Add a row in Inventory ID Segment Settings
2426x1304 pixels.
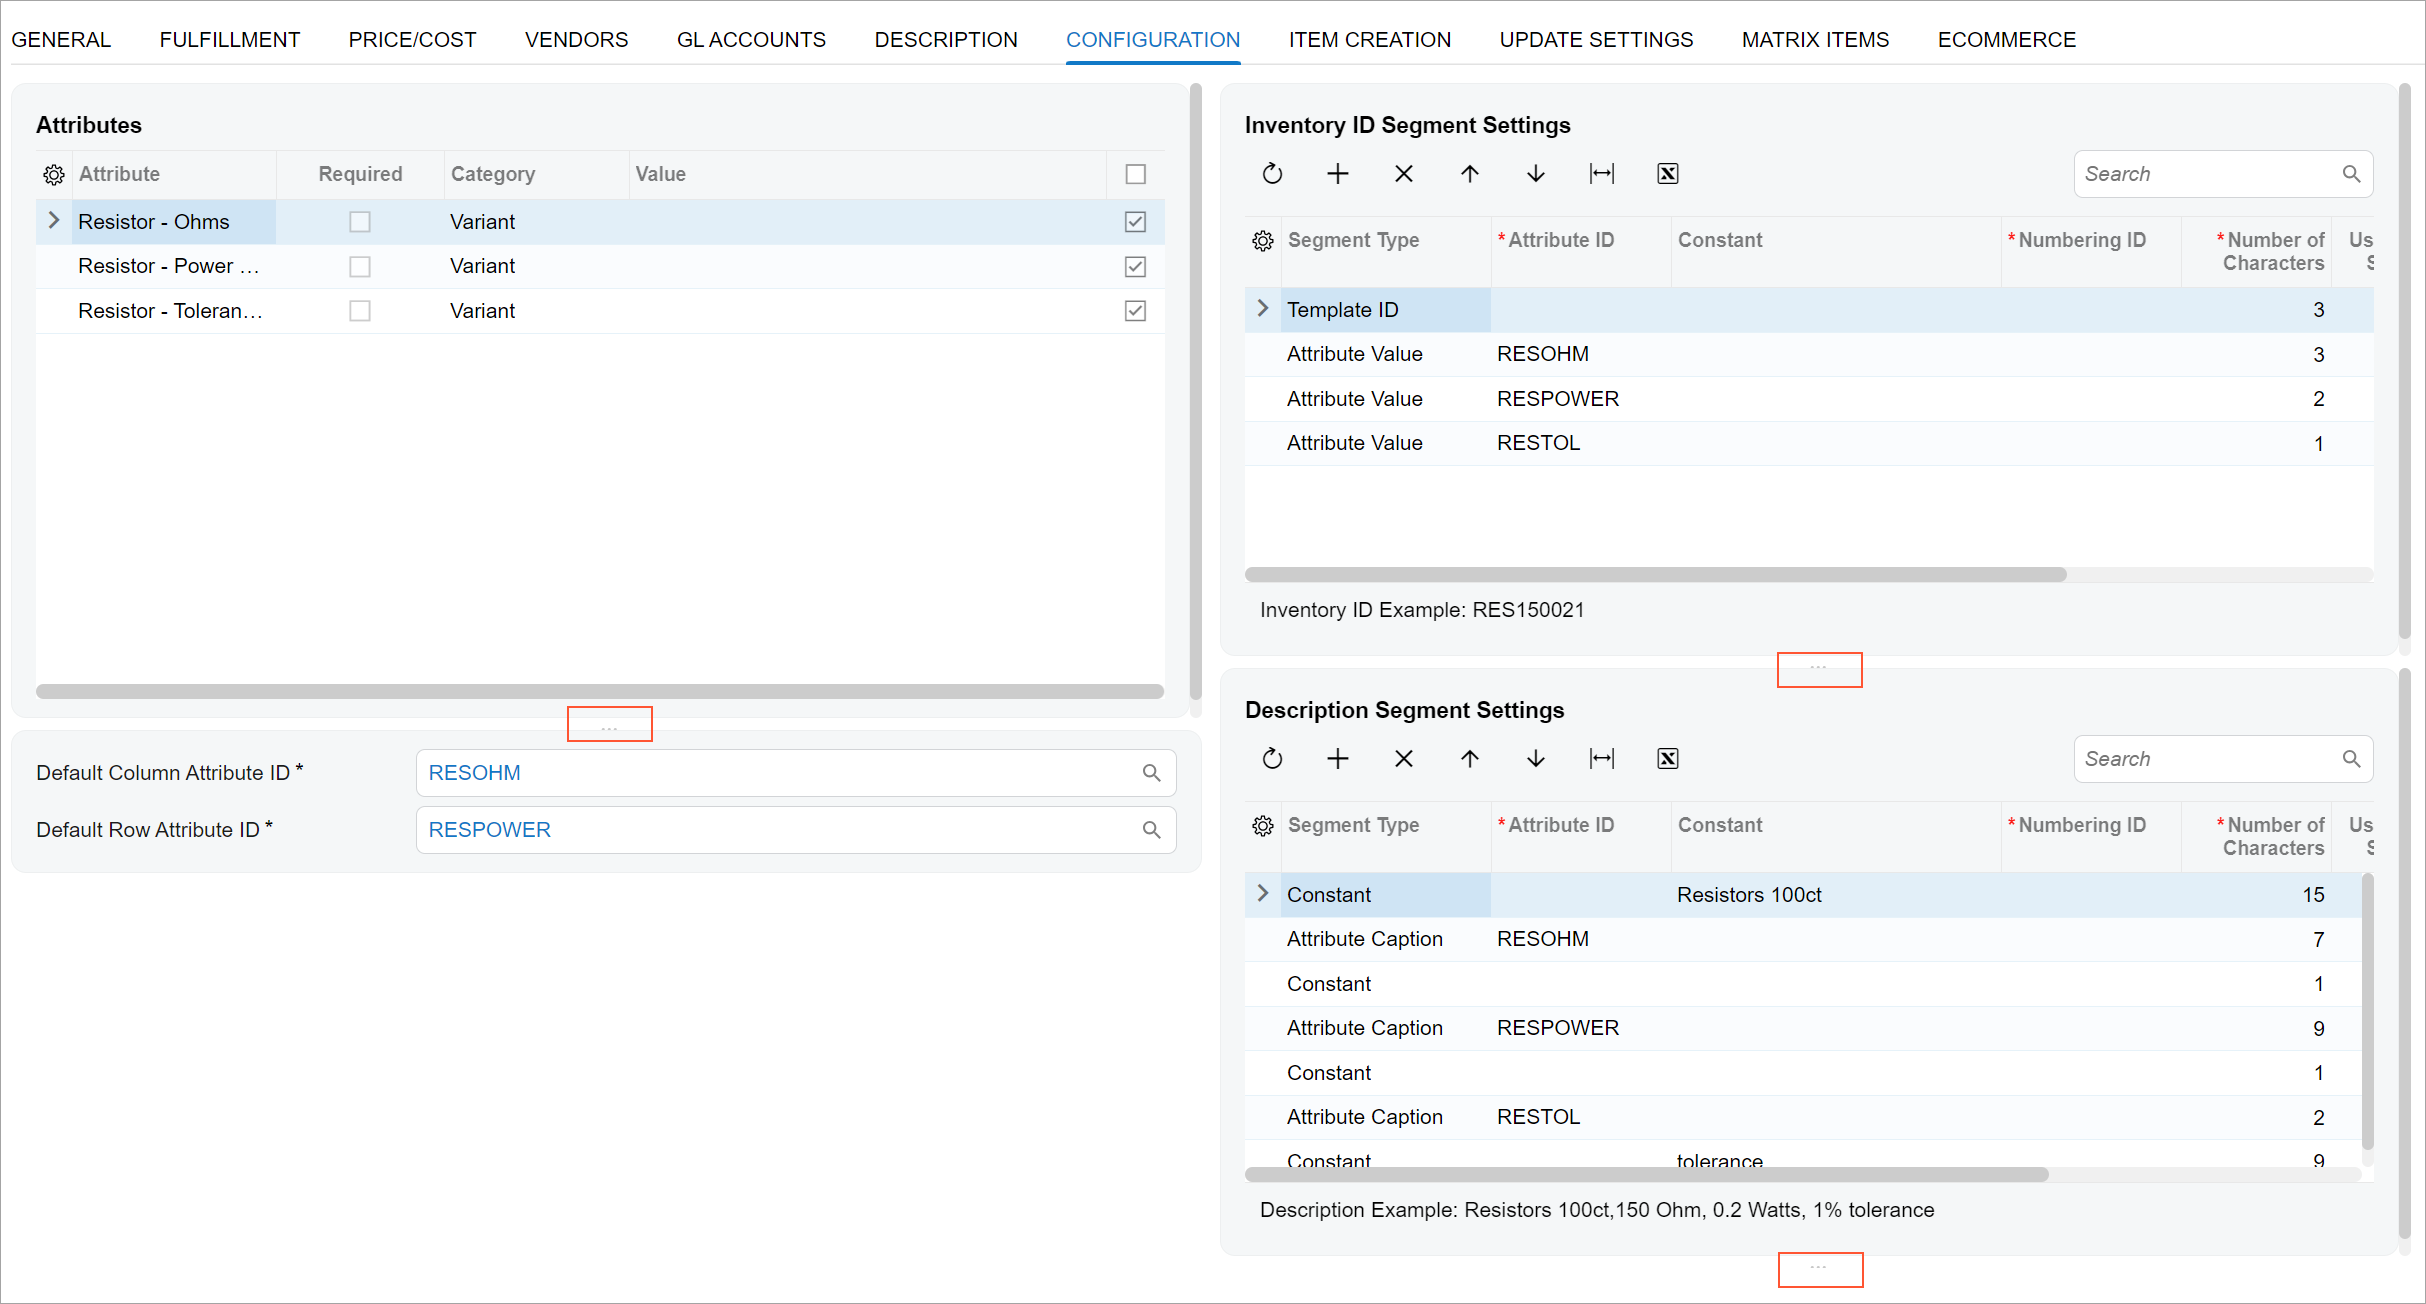[1338, 174]
